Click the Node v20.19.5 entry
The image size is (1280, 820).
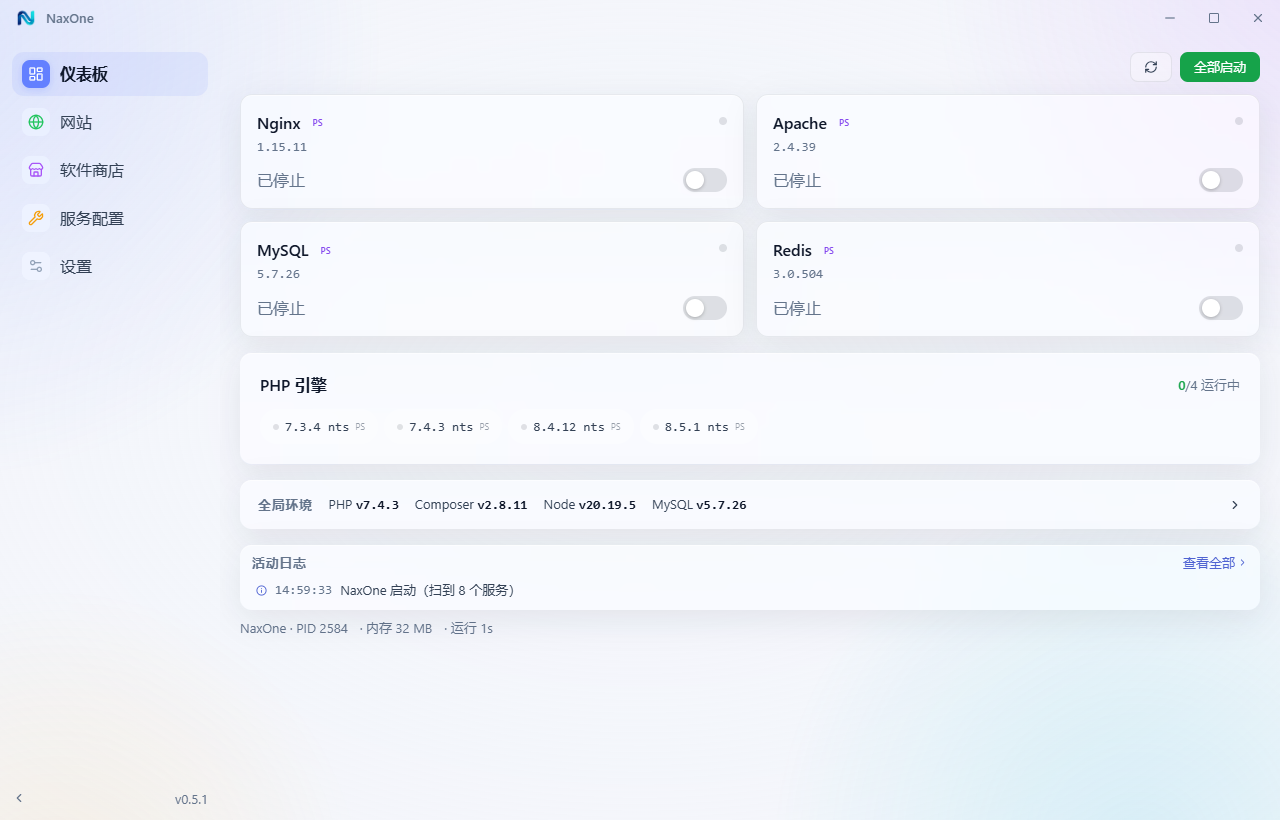point(590,505)
